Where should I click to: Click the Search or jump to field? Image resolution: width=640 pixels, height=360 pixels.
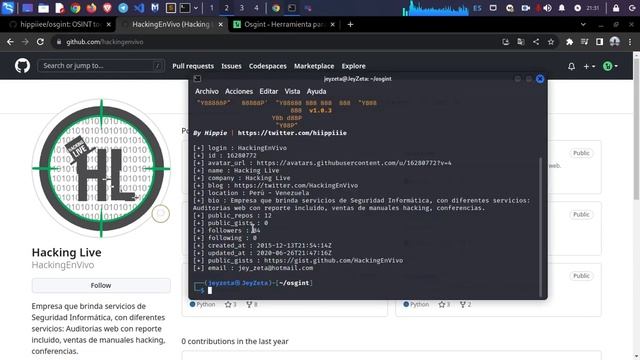[101, 66]
